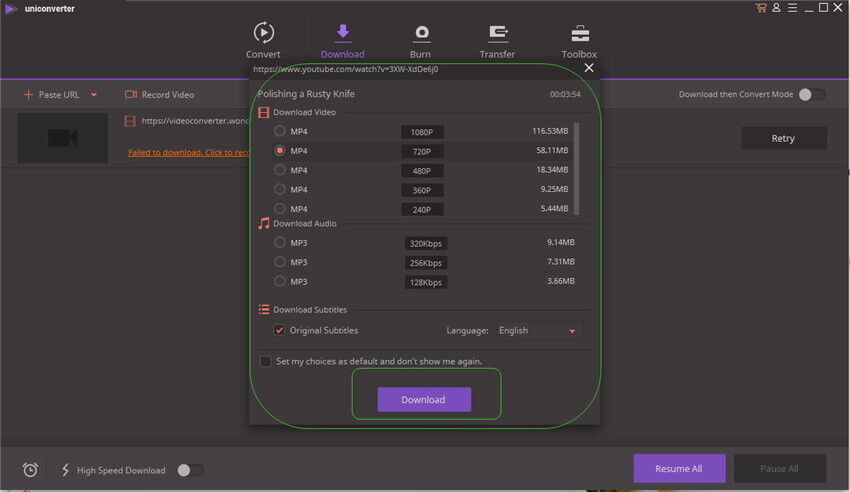850x492 pixels.
Task: Select MP4 1080P radio button
Action: coord(279,131)
